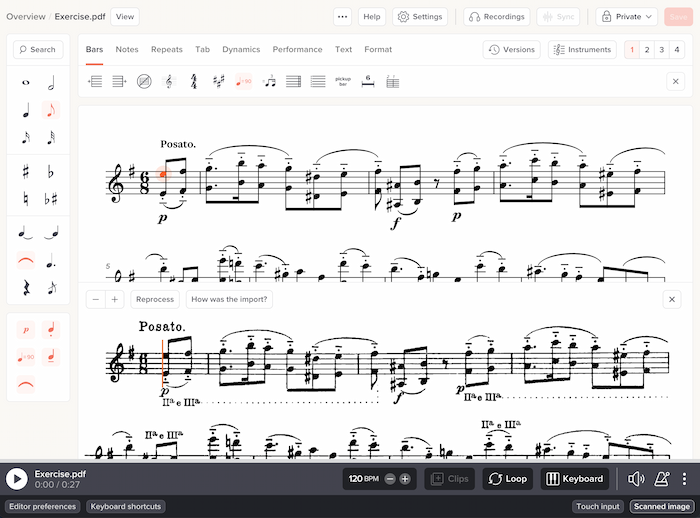Toggle the dotted note option
The width and height of the screenshot is (700, 518).
[51, 260]
